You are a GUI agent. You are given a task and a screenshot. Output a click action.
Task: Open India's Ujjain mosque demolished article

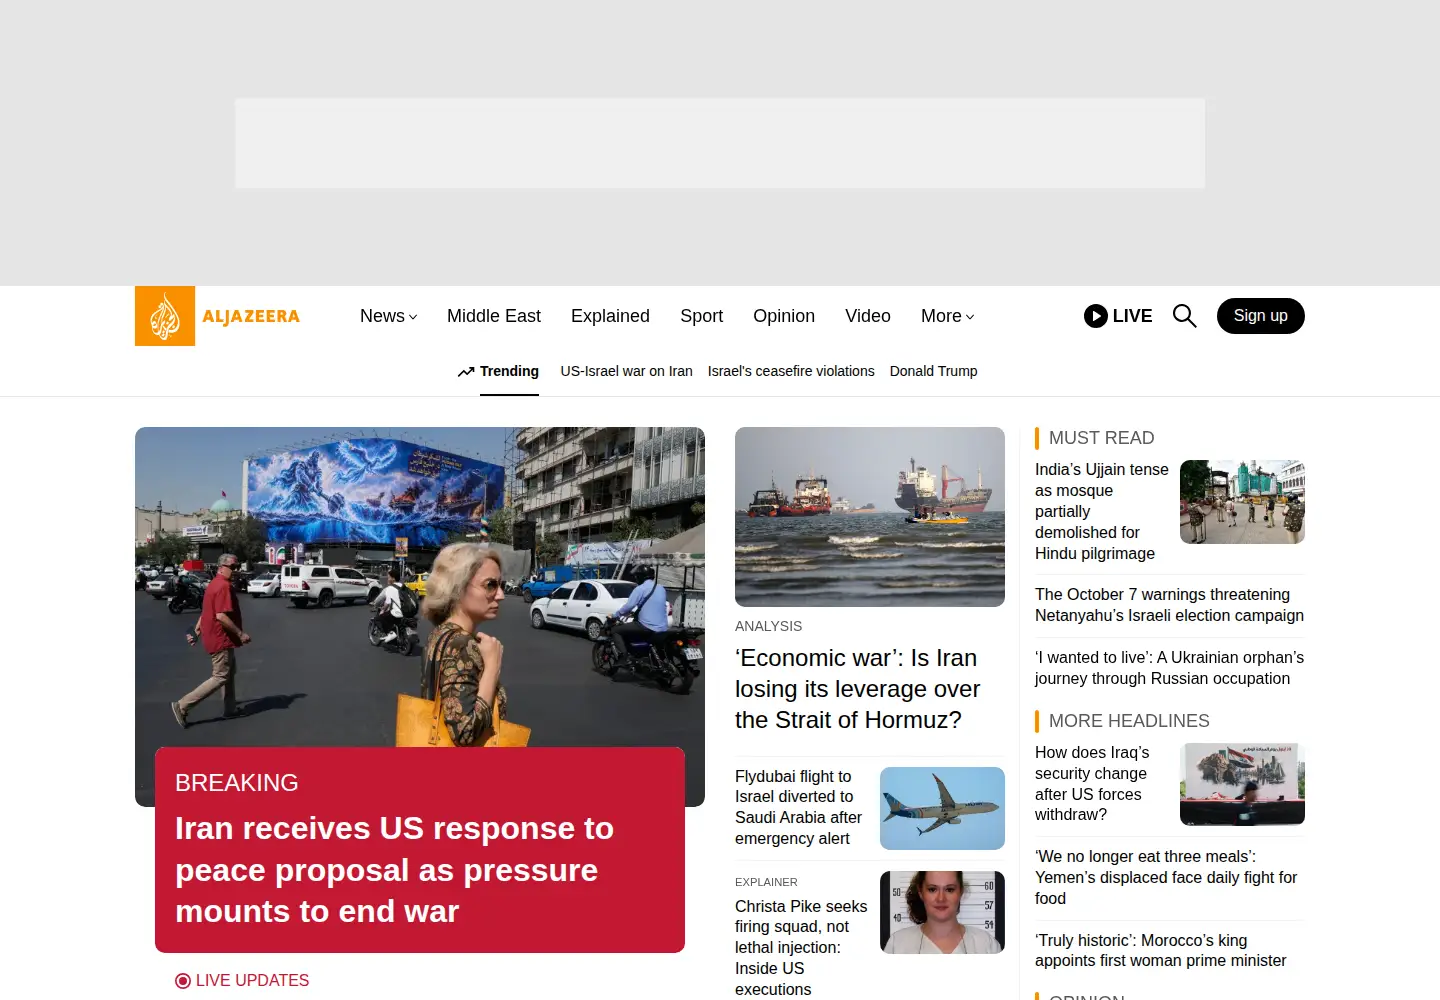pyautogui.click(x=1101, y=511)
